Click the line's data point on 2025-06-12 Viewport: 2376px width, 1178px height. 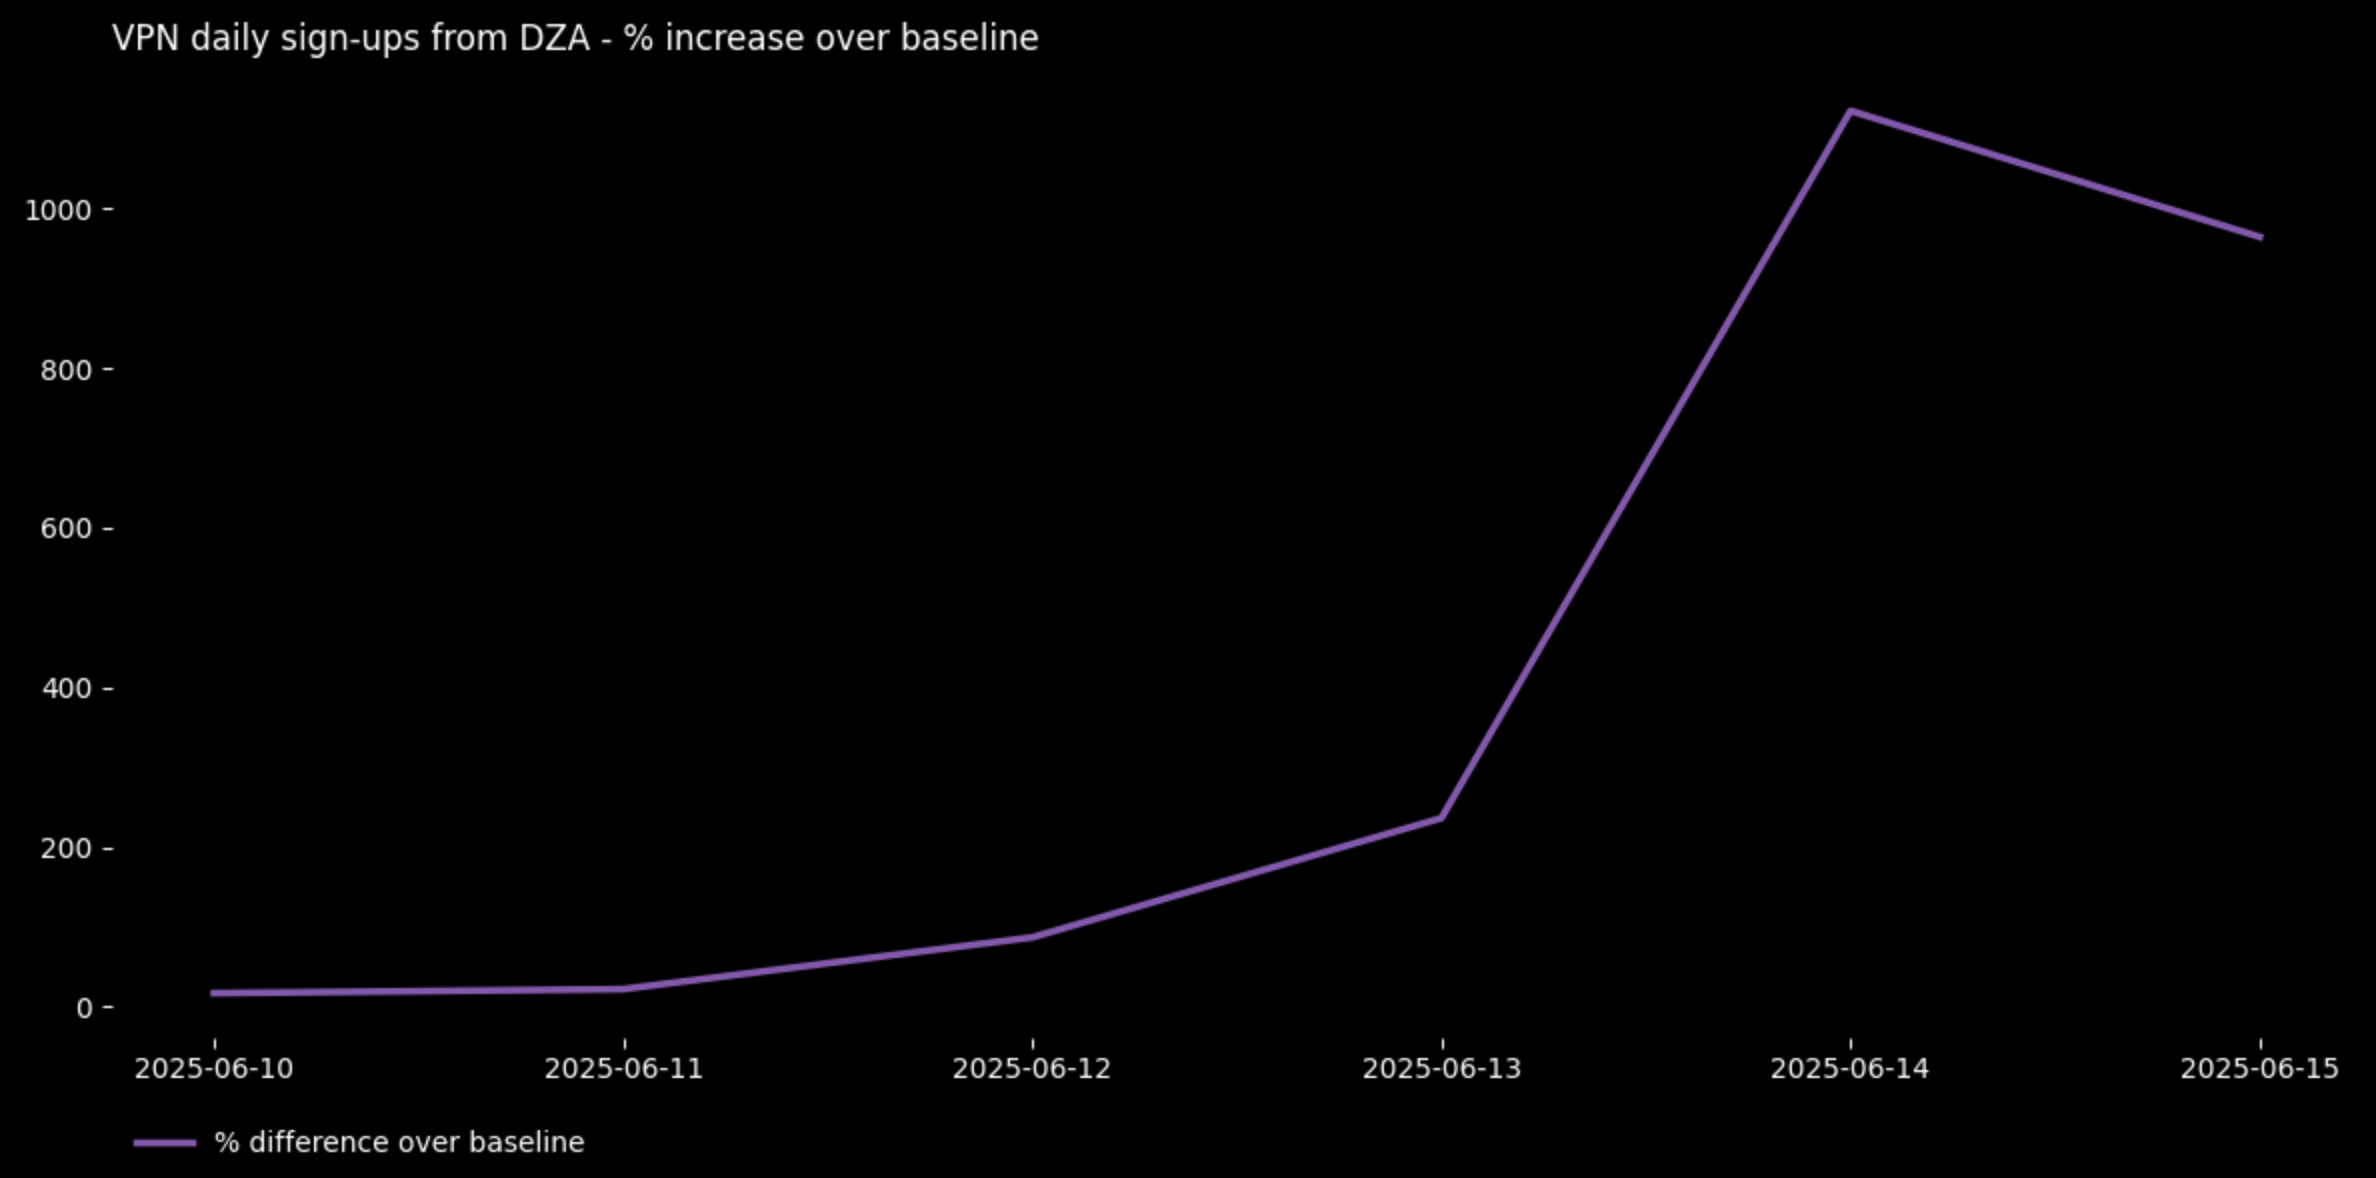1032,937
